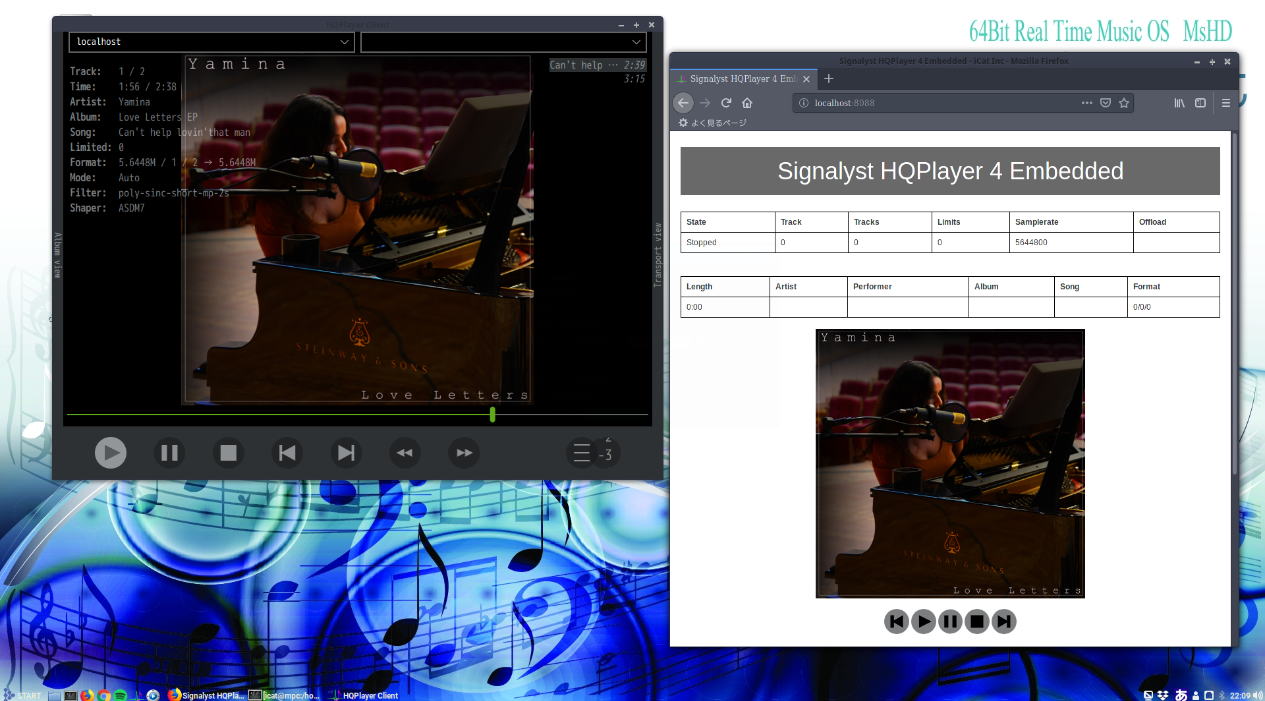
Task: Switch to the HQPlayer Client taskbar window
Action: coord(363,695)
